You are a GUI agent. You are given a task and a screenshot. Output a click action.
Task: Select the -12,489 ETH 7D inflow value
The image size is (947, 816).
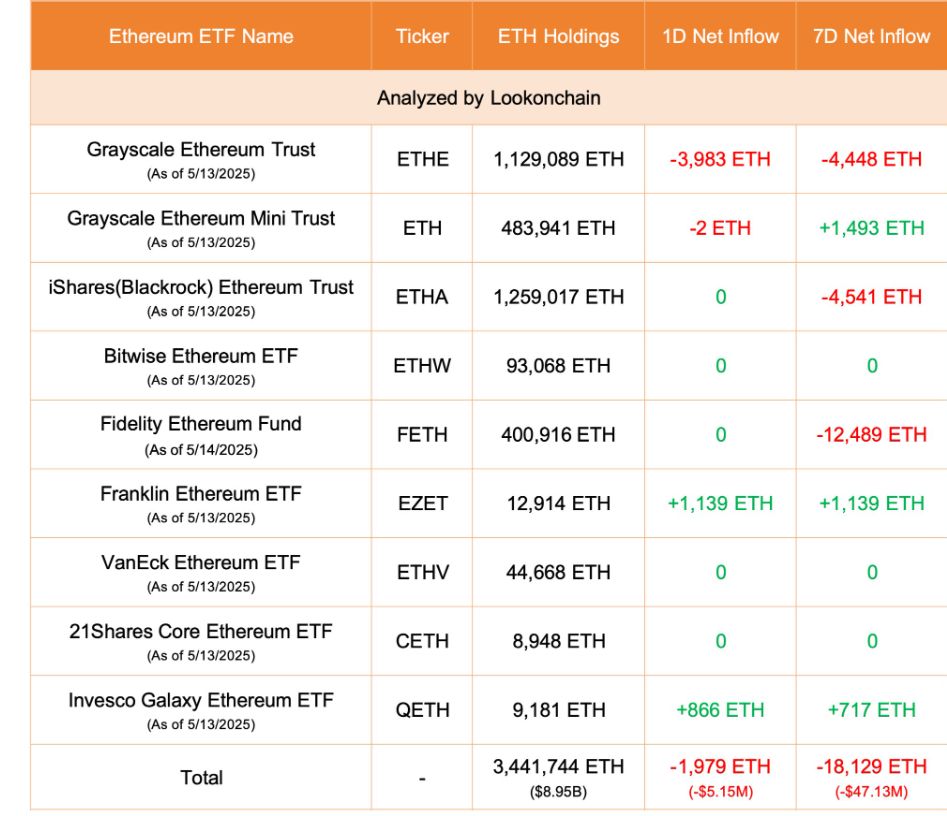tap(871, 434)
